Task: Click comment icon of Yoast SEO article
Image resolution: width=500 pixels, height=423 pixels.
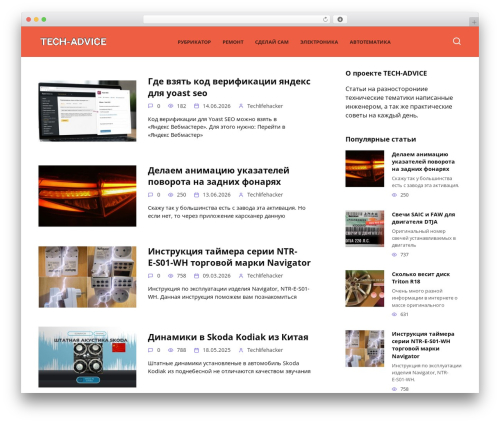Action: tap(150, 106)
